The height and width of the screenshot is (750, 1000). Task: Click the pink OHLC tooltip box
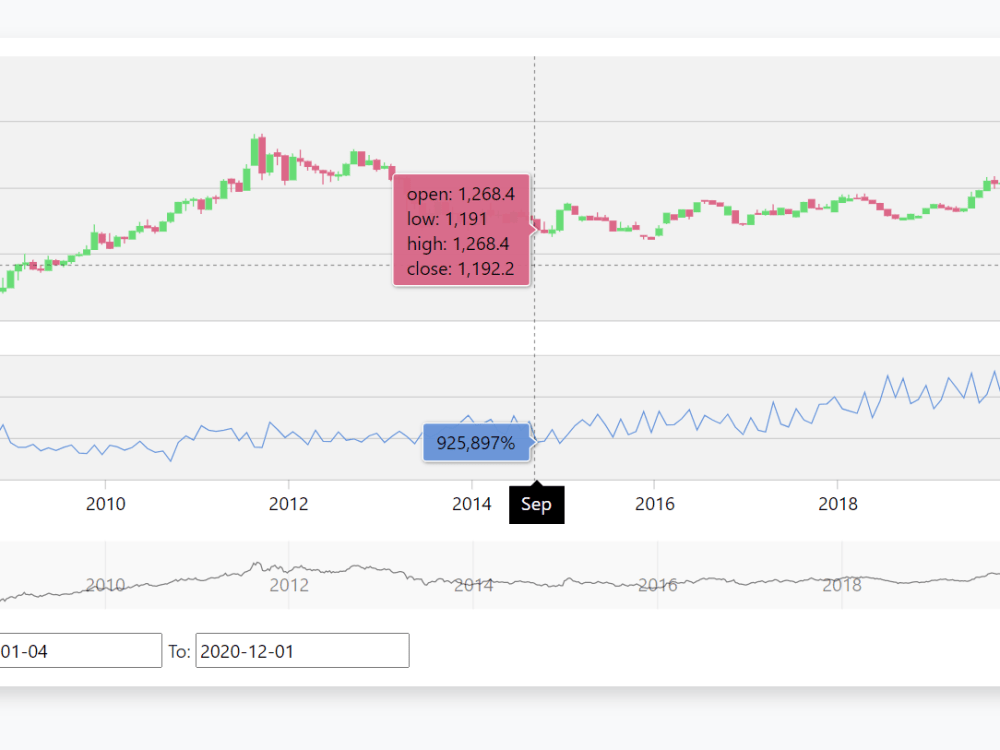point(461,228)
